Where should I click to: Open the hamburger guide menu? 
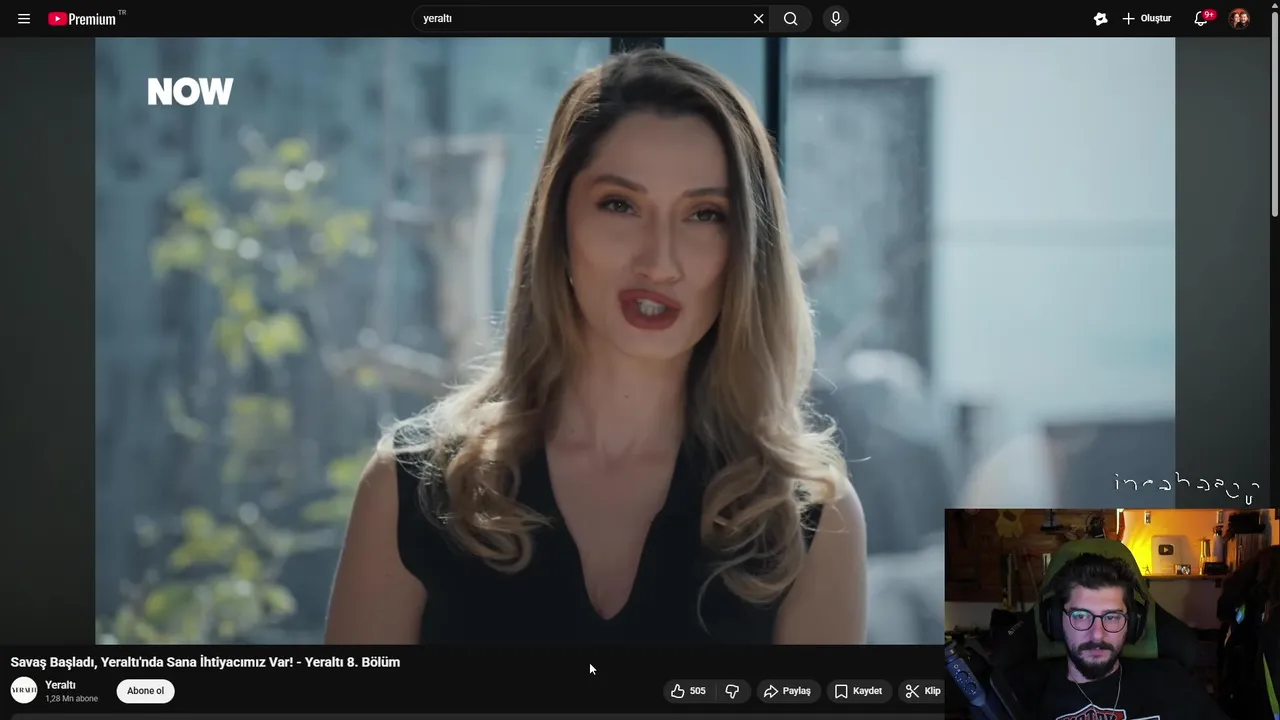tap(24, 19)
